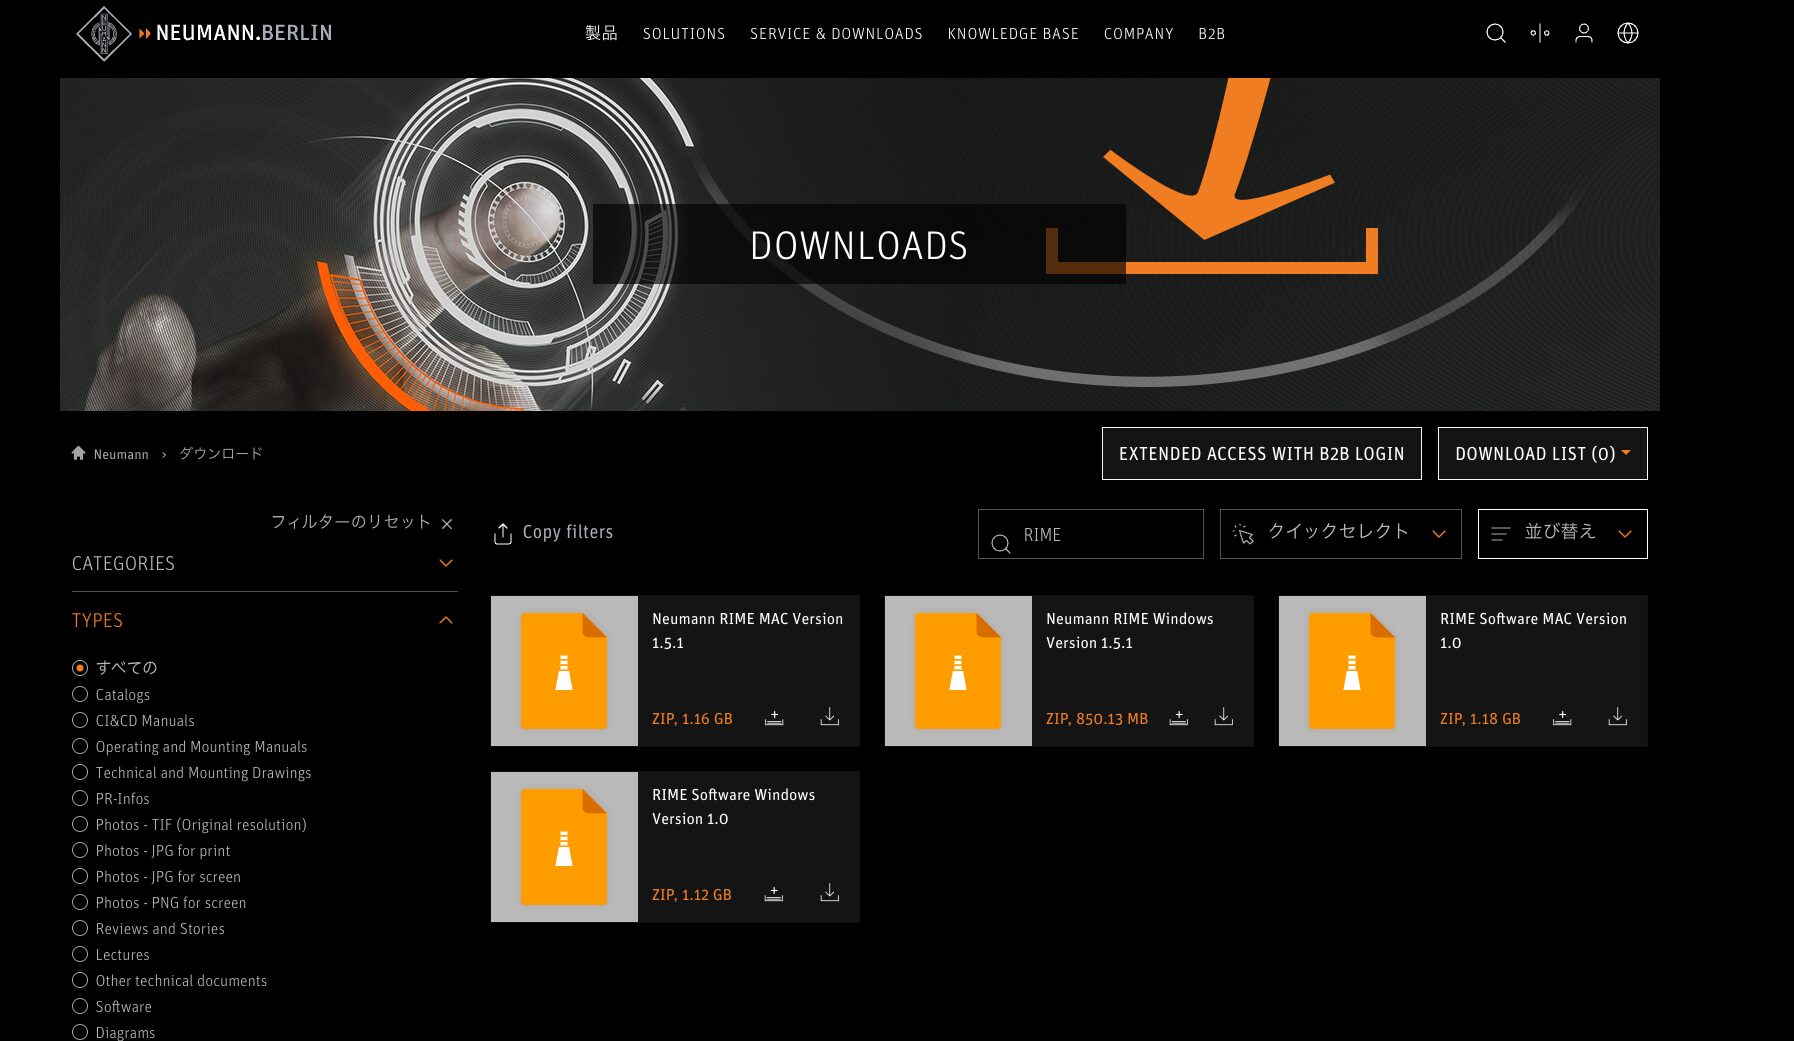Choose Operating and Mounting Manuals filter
Screen dimensions: 1794x1041
point(80,746)
